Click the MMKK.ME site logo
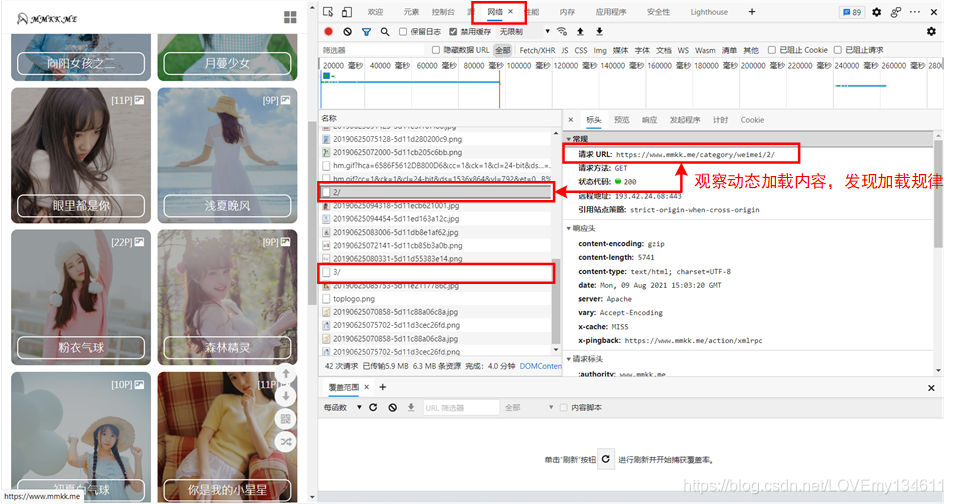953x504 pixels. [47, 19]
